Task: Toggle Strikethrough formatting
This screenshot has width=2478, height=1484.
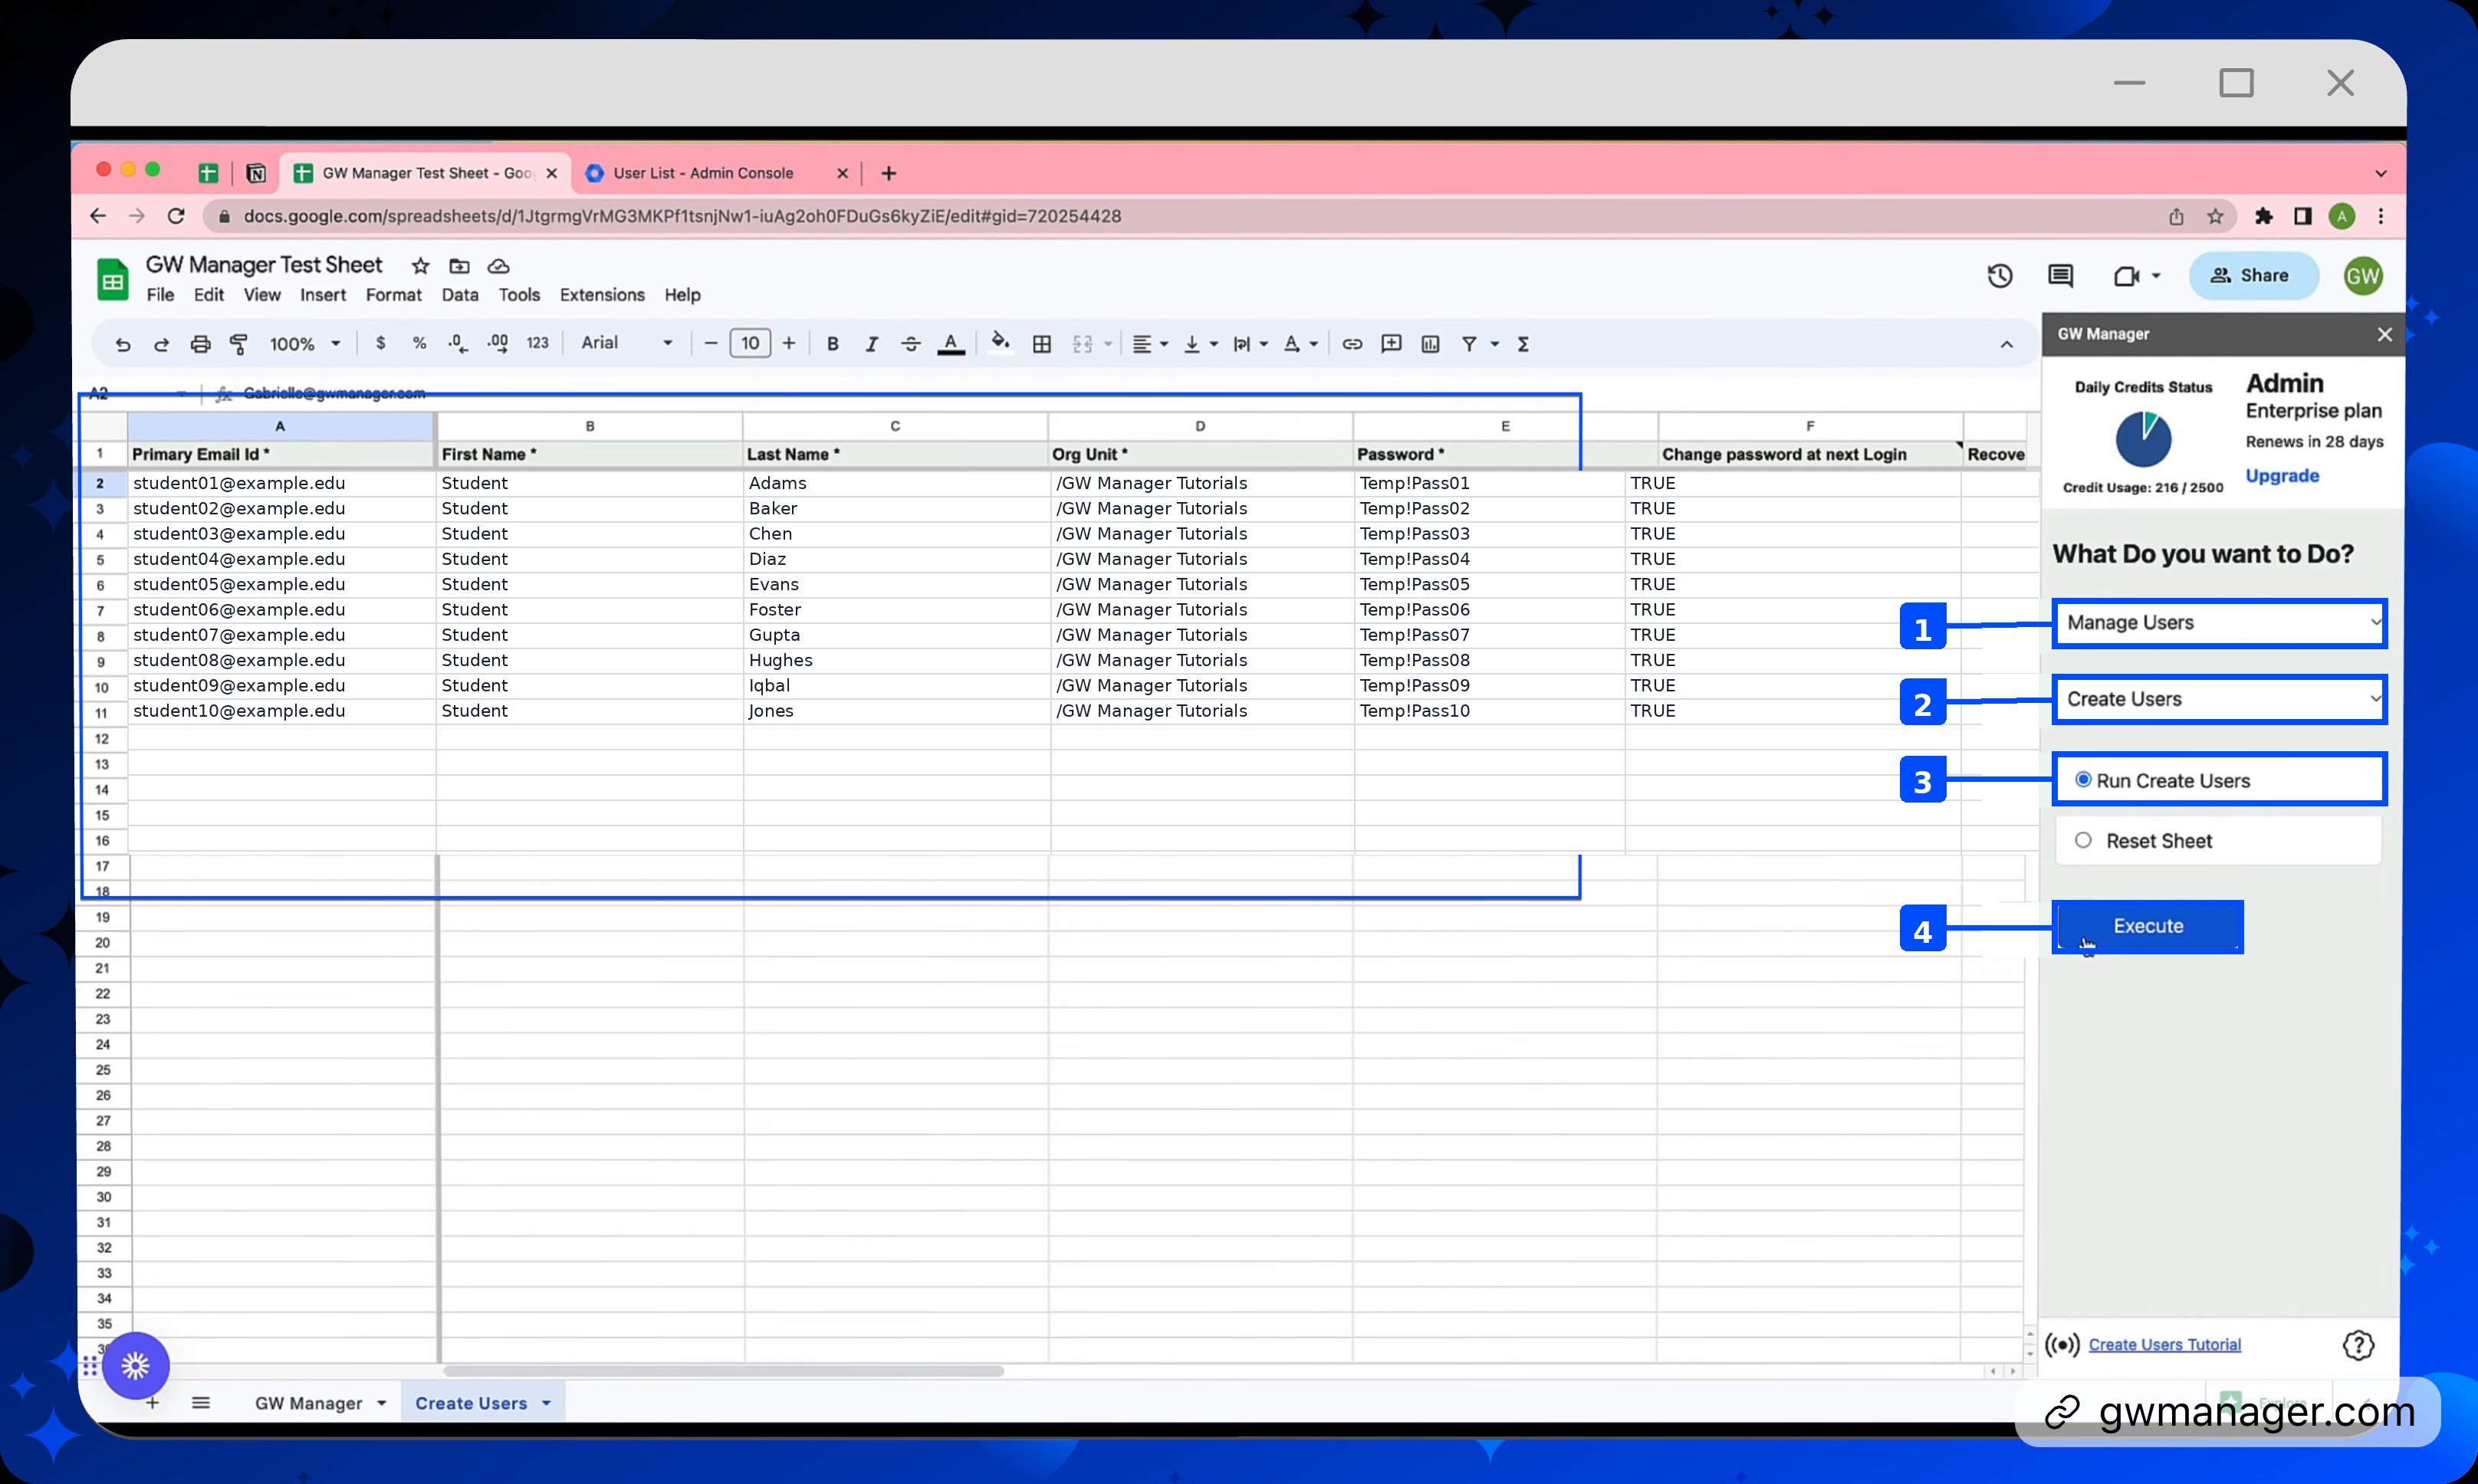Action: click(x=910, y=344)
